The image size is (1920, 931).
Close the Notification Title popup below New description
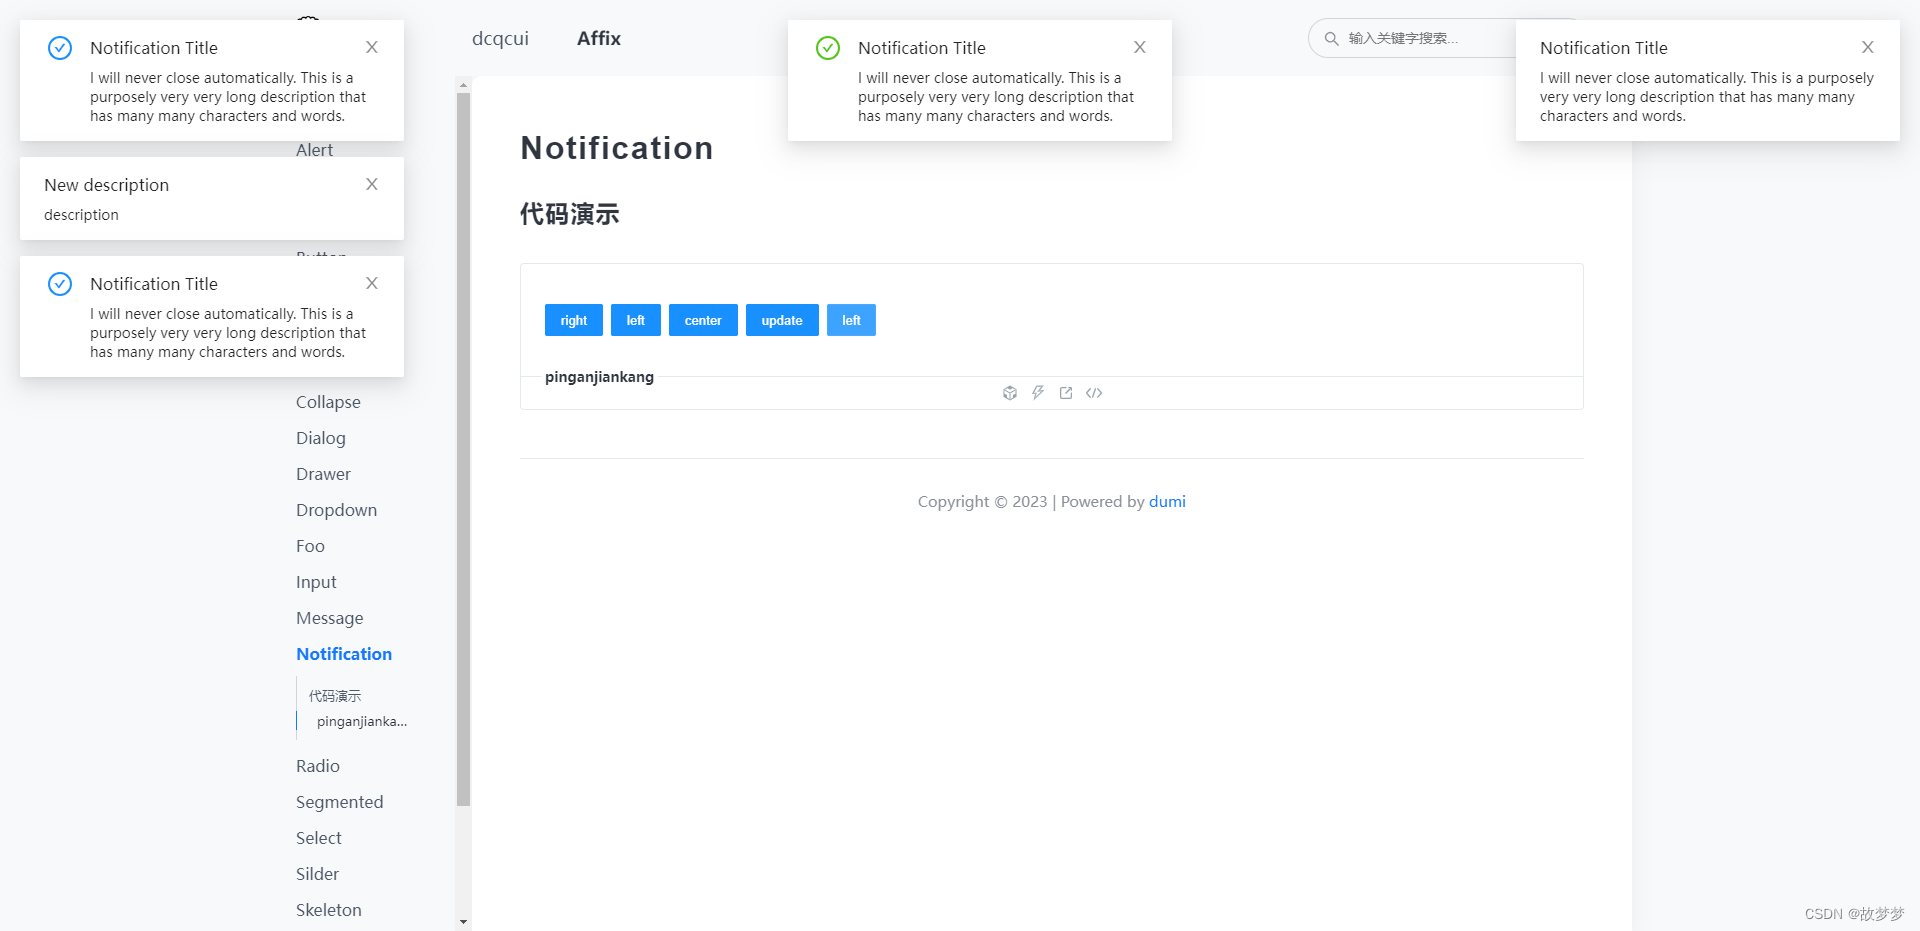point(372,283)
